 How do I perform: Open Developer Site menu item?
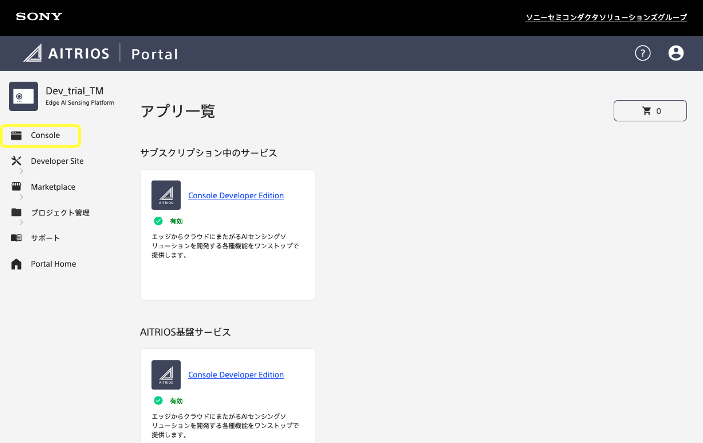[57, 161]
